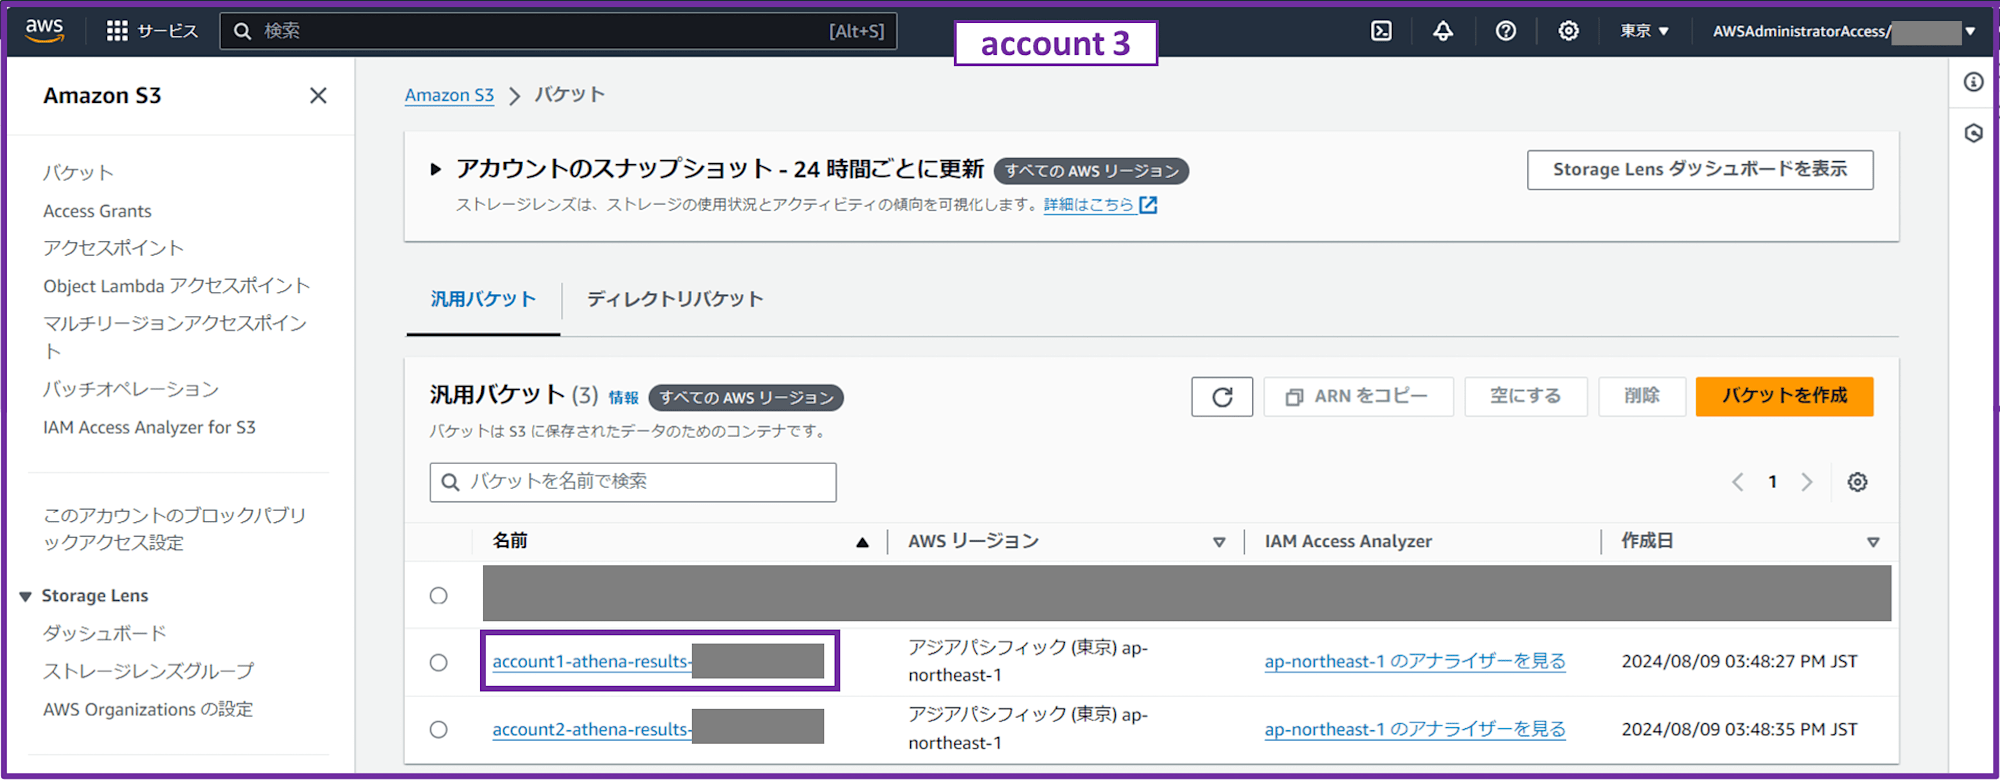Viewport: 2000px width, 780px height.
Task: Open Storage Lens ダッシュボード in sidebar
Action: (x=104, y=633)
